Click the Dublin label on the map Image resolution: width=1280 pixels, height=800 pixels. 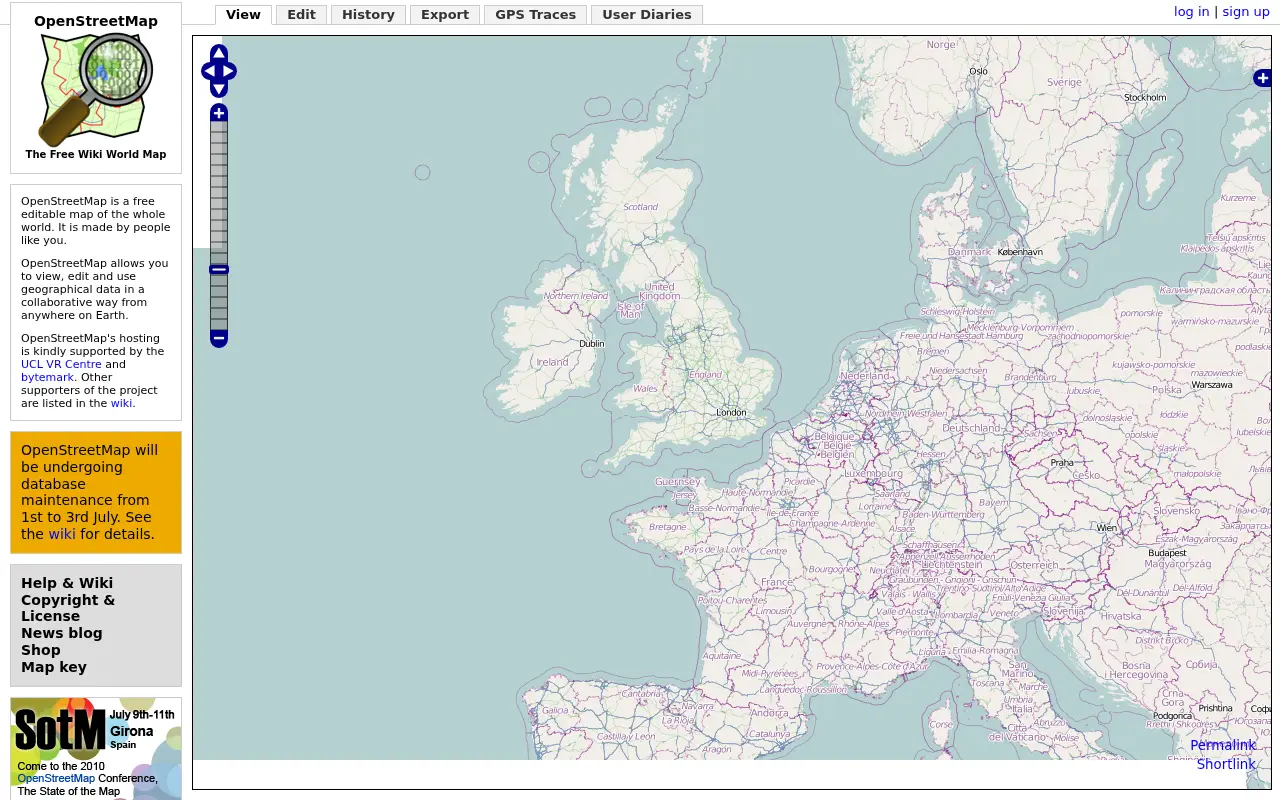(x=592, y=344)
